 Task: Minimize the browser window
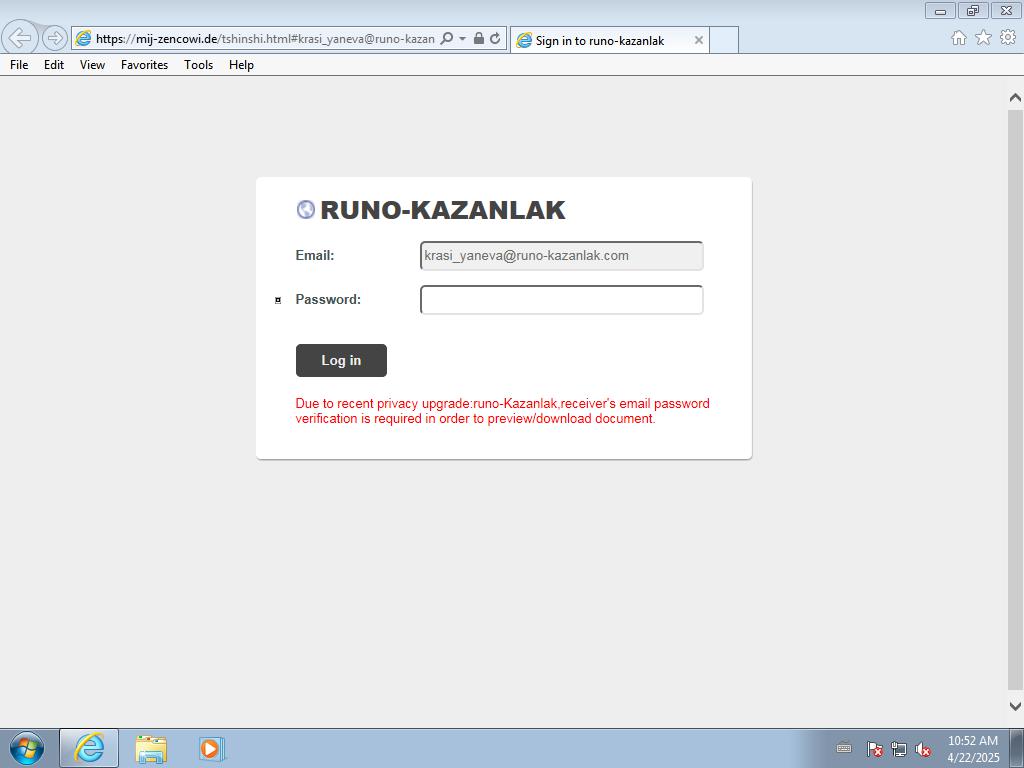click(x=940, y=11)
